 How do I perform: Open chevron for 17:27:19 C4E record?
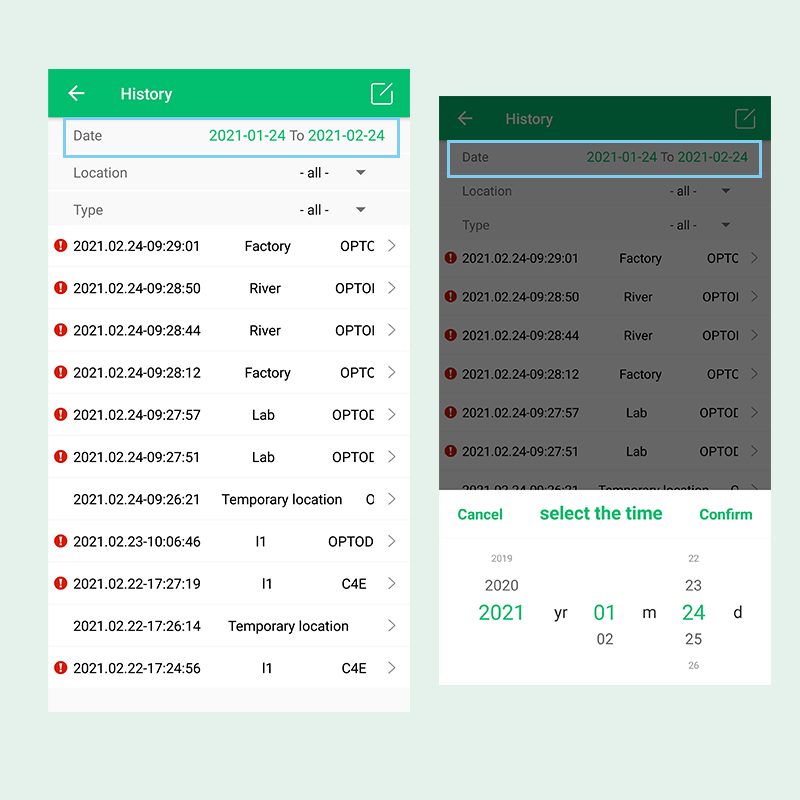(391, 583)
